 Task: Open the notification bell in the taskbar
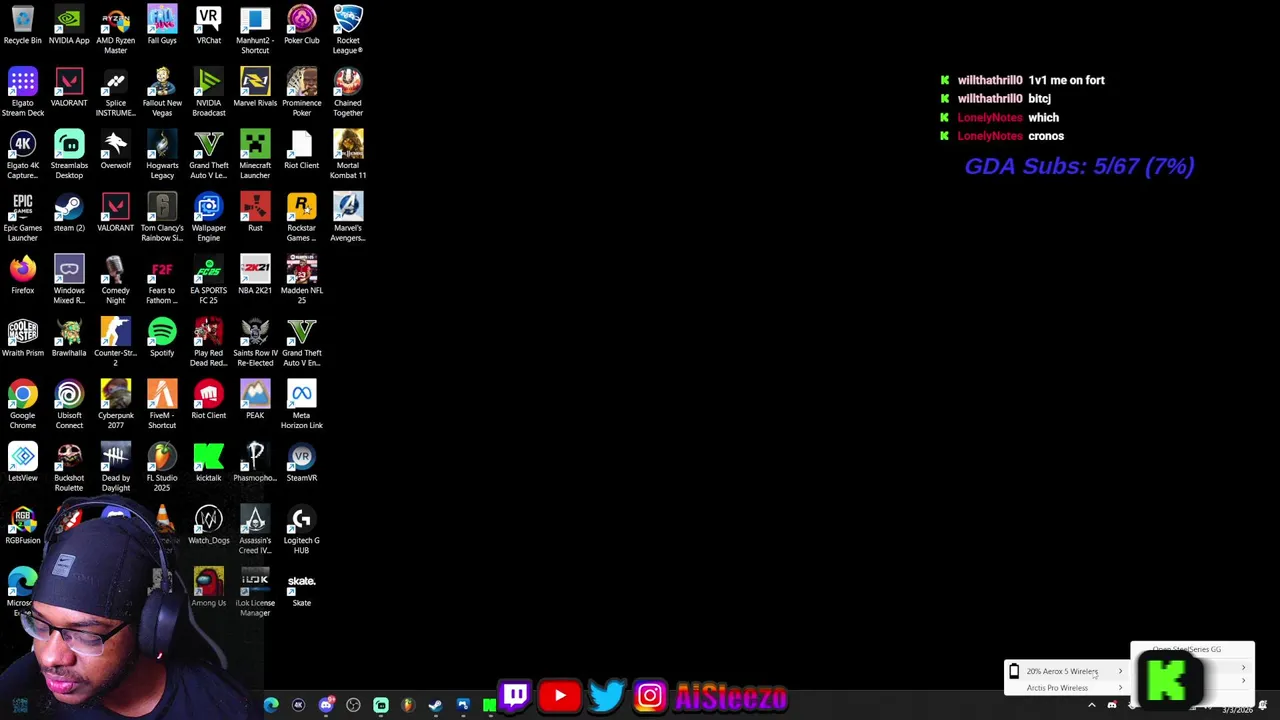[1262, 705]
